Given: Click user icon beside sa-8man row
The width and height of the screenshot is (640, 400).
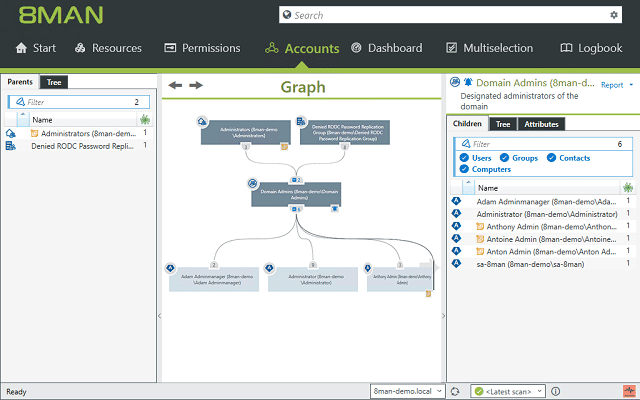Looking at the screenshot, I should pyautogui.click(x=456, y=264).
